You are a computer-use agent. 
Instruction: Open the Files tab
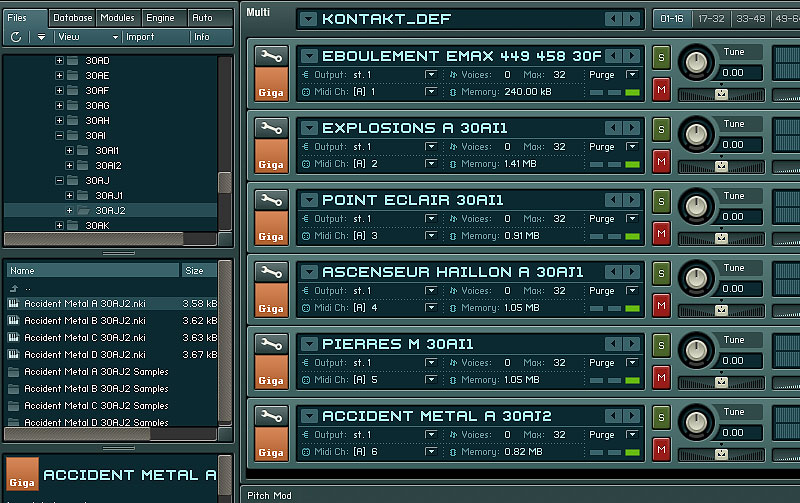click(x=25, y=18)
